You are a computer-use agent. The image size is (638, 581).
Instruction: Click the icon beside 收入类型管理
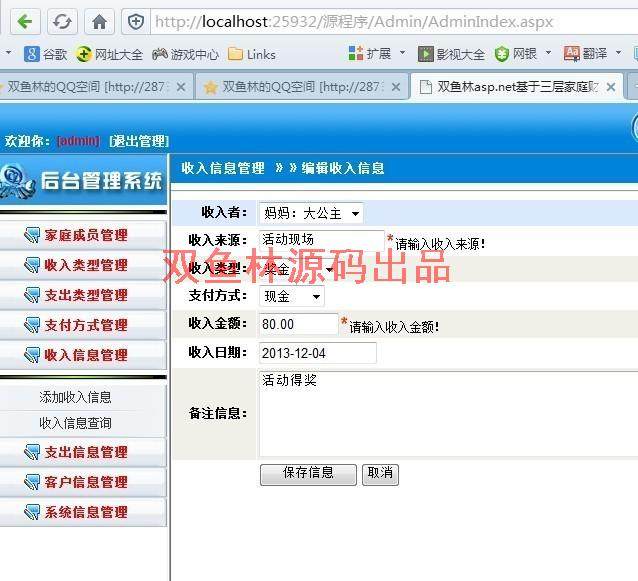pyautogui.click(x=32, y=265)
